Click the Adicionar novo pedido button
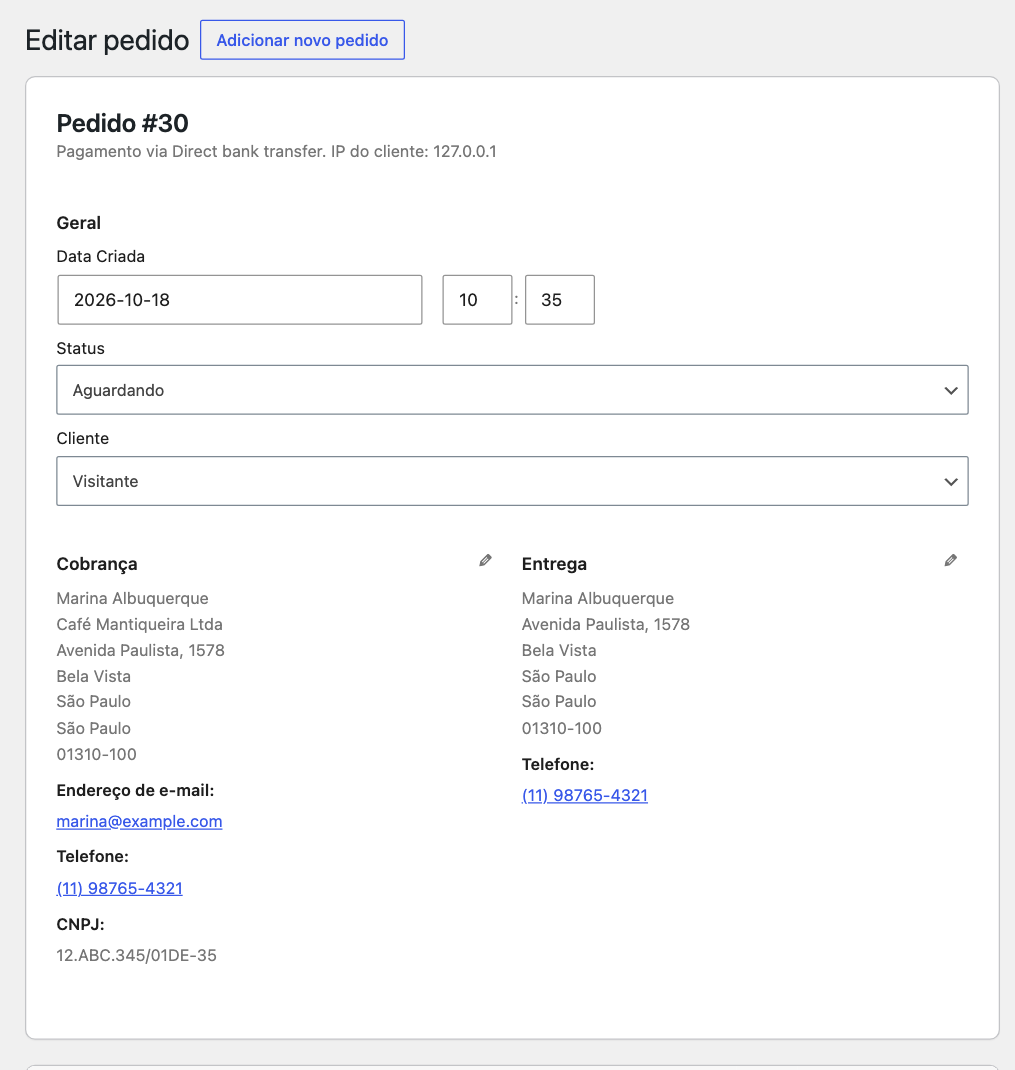 coord(302,40)
